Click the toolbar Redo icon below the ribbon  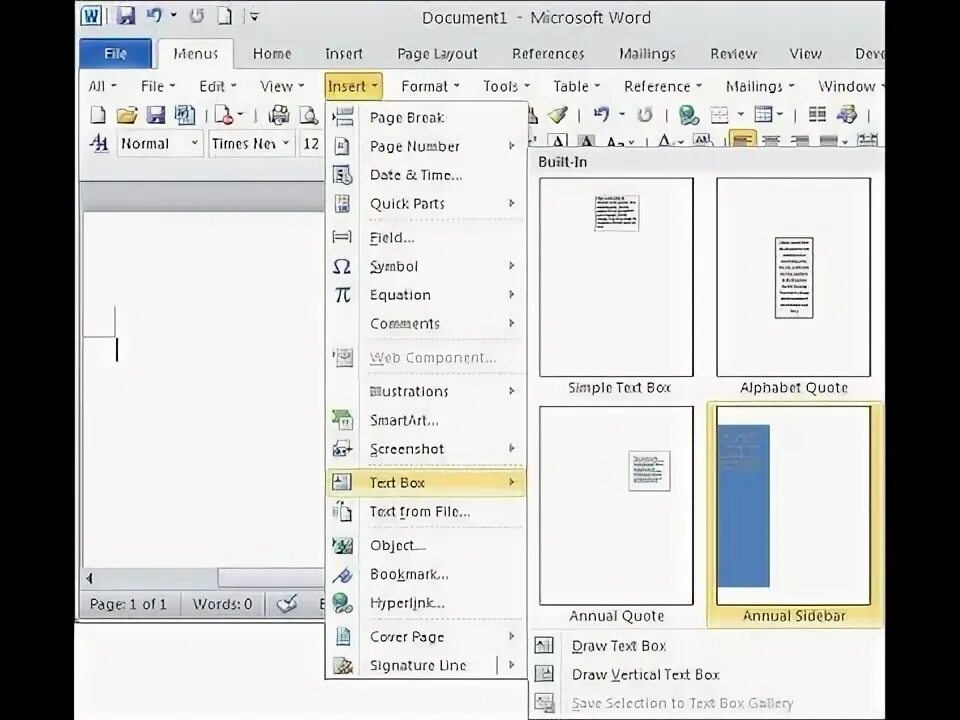tap(645, 114)
